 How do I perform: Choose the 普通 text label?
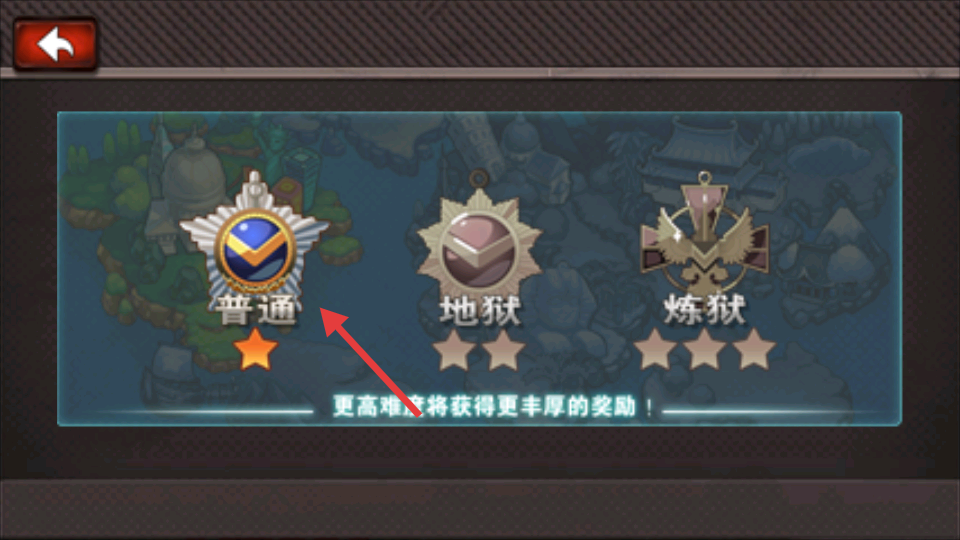(x=256, y=310)
